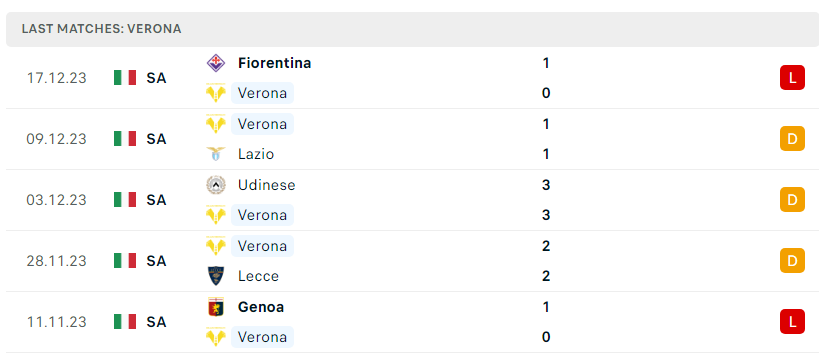Select highlighted Verona in the Lecce match
The image size is (819, 360).
pos(262,246)
